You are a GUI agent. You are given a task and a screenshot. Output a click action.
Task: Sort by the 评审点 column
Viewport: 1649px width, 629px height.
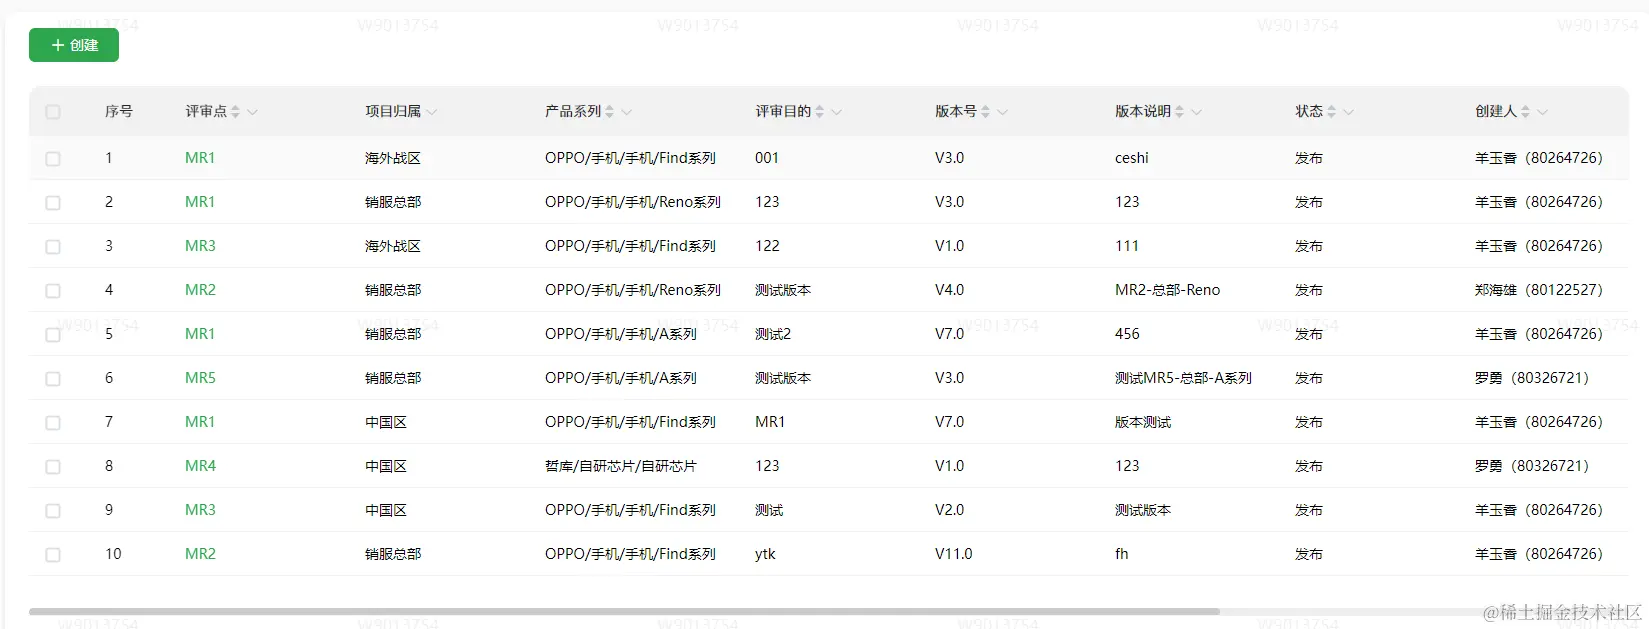pyautogui.click(x=236, y=112)
